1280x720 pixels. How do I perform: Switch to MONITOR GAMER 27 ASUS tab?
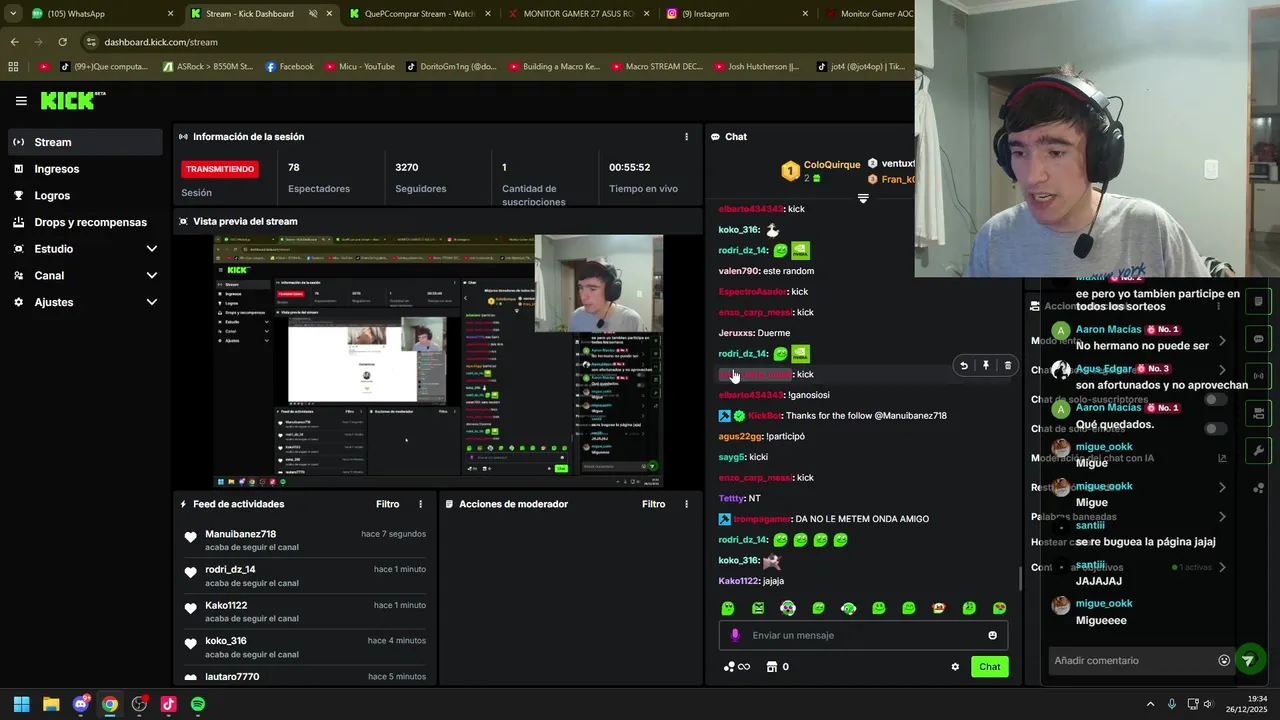pyautogui.click(x=580, y=14)
